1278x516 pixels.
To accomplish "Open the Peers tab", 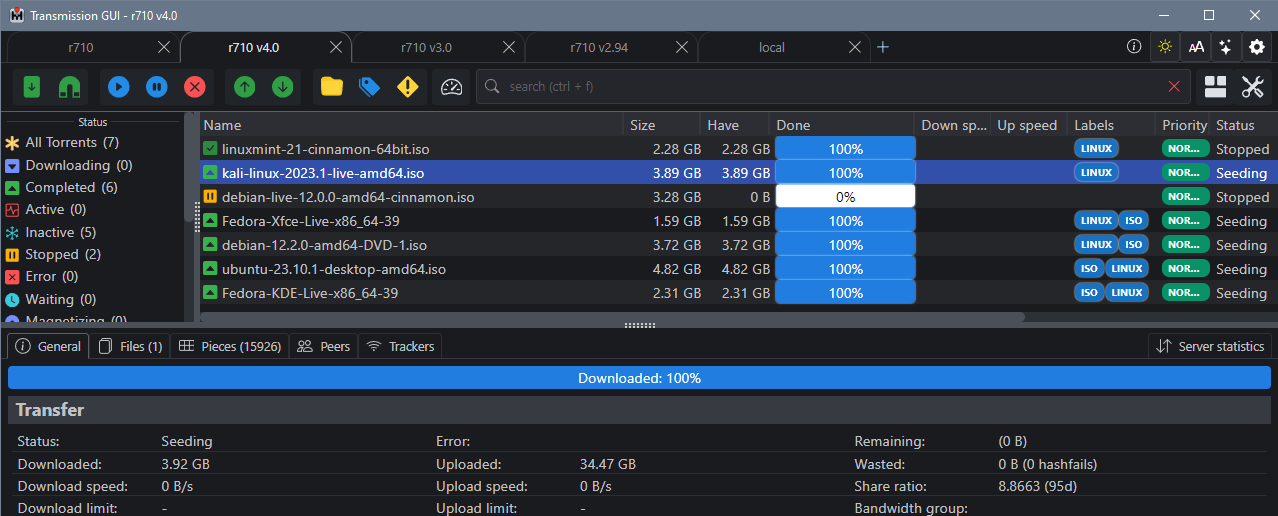I will 324,346.
